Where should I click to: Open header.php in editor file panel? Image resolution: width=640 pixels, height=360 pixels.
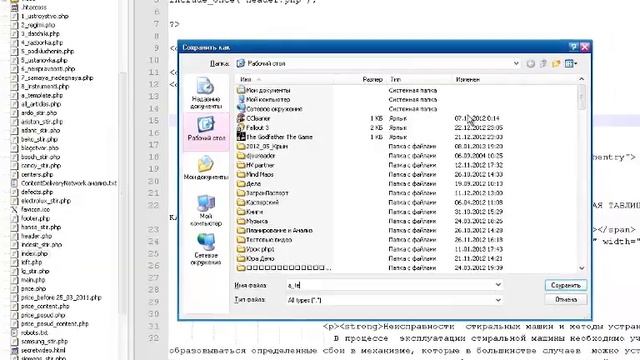click(36, 236)
